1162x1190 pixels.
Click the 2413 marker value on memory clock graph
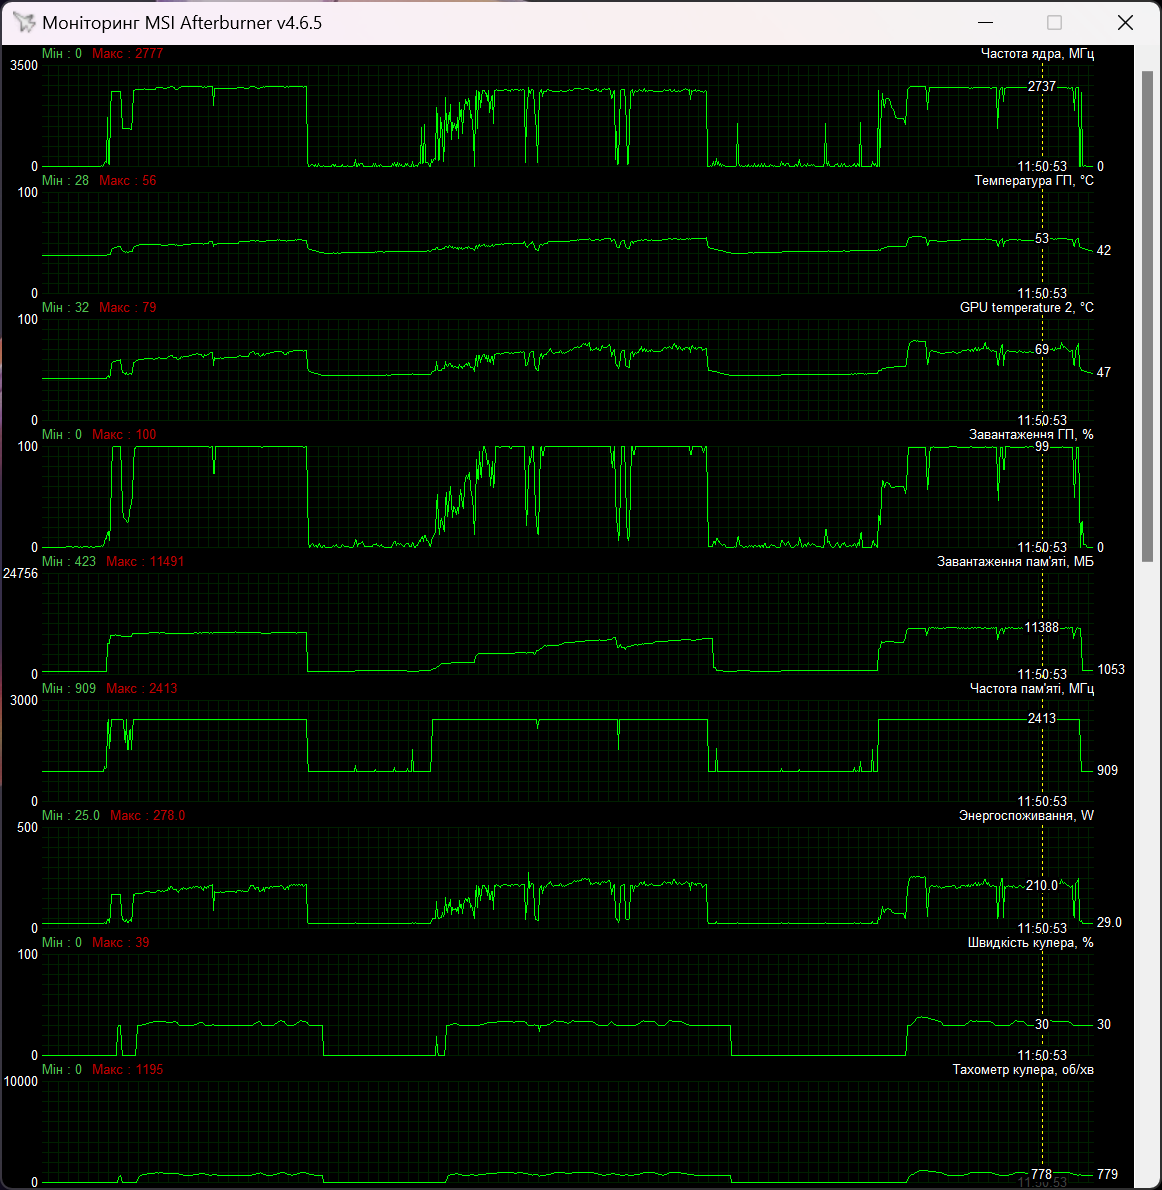[x=1041, y=718]
